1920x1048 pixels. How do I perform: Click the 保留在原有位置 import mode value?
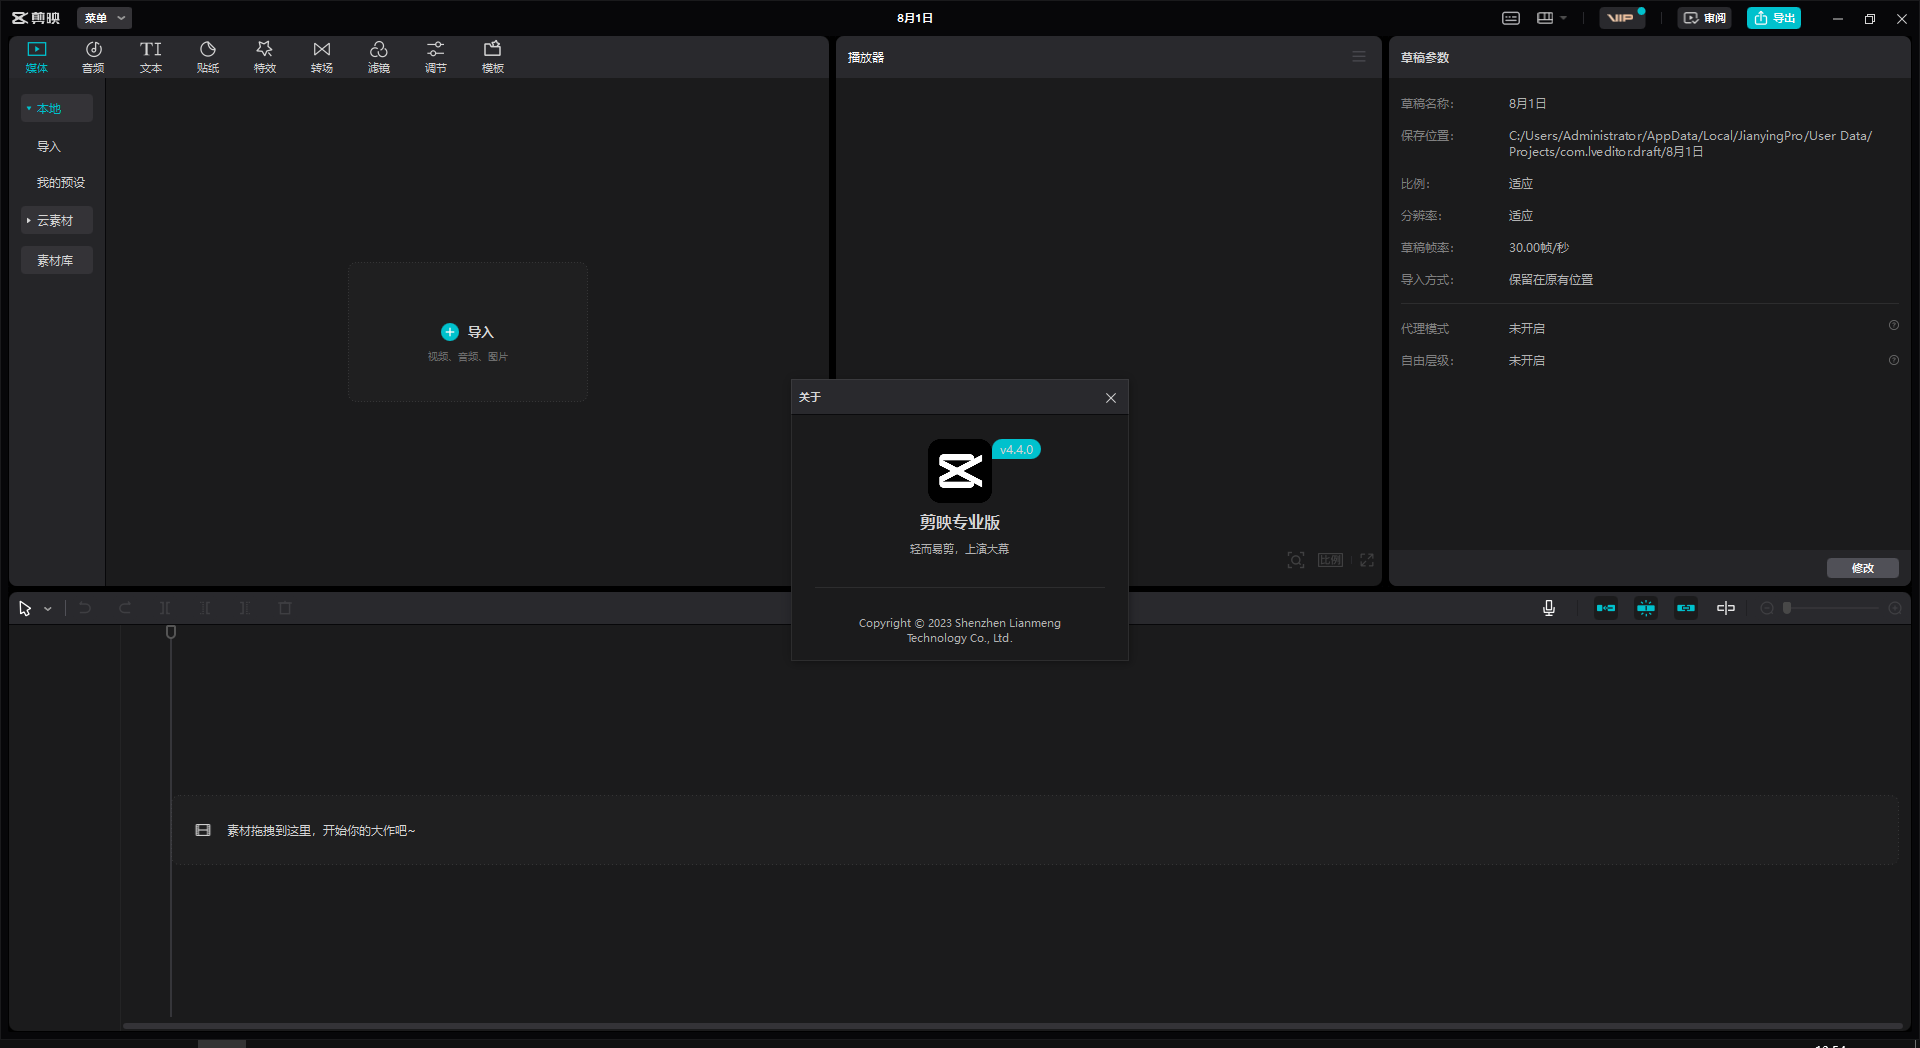pyautogui.click(x=1551, y=280)
